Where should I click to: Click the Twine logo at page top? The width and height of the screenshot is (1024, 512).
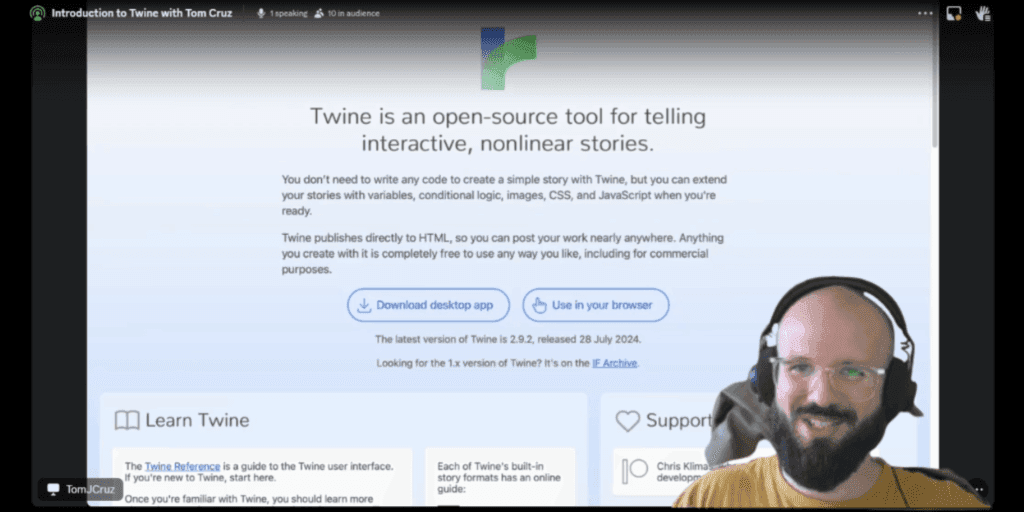507,58
